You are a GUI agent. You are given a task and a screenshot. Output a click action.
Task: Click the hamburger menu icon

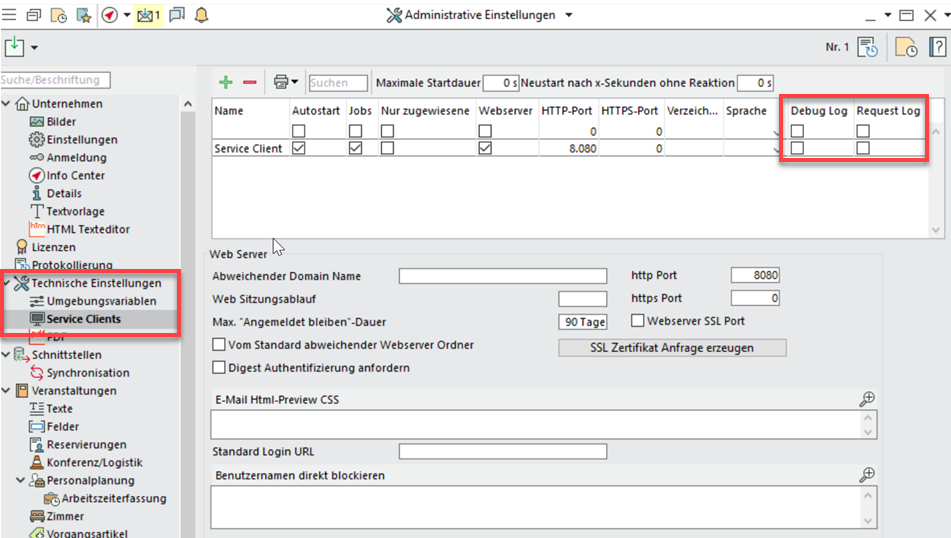[x=10, y=15]
